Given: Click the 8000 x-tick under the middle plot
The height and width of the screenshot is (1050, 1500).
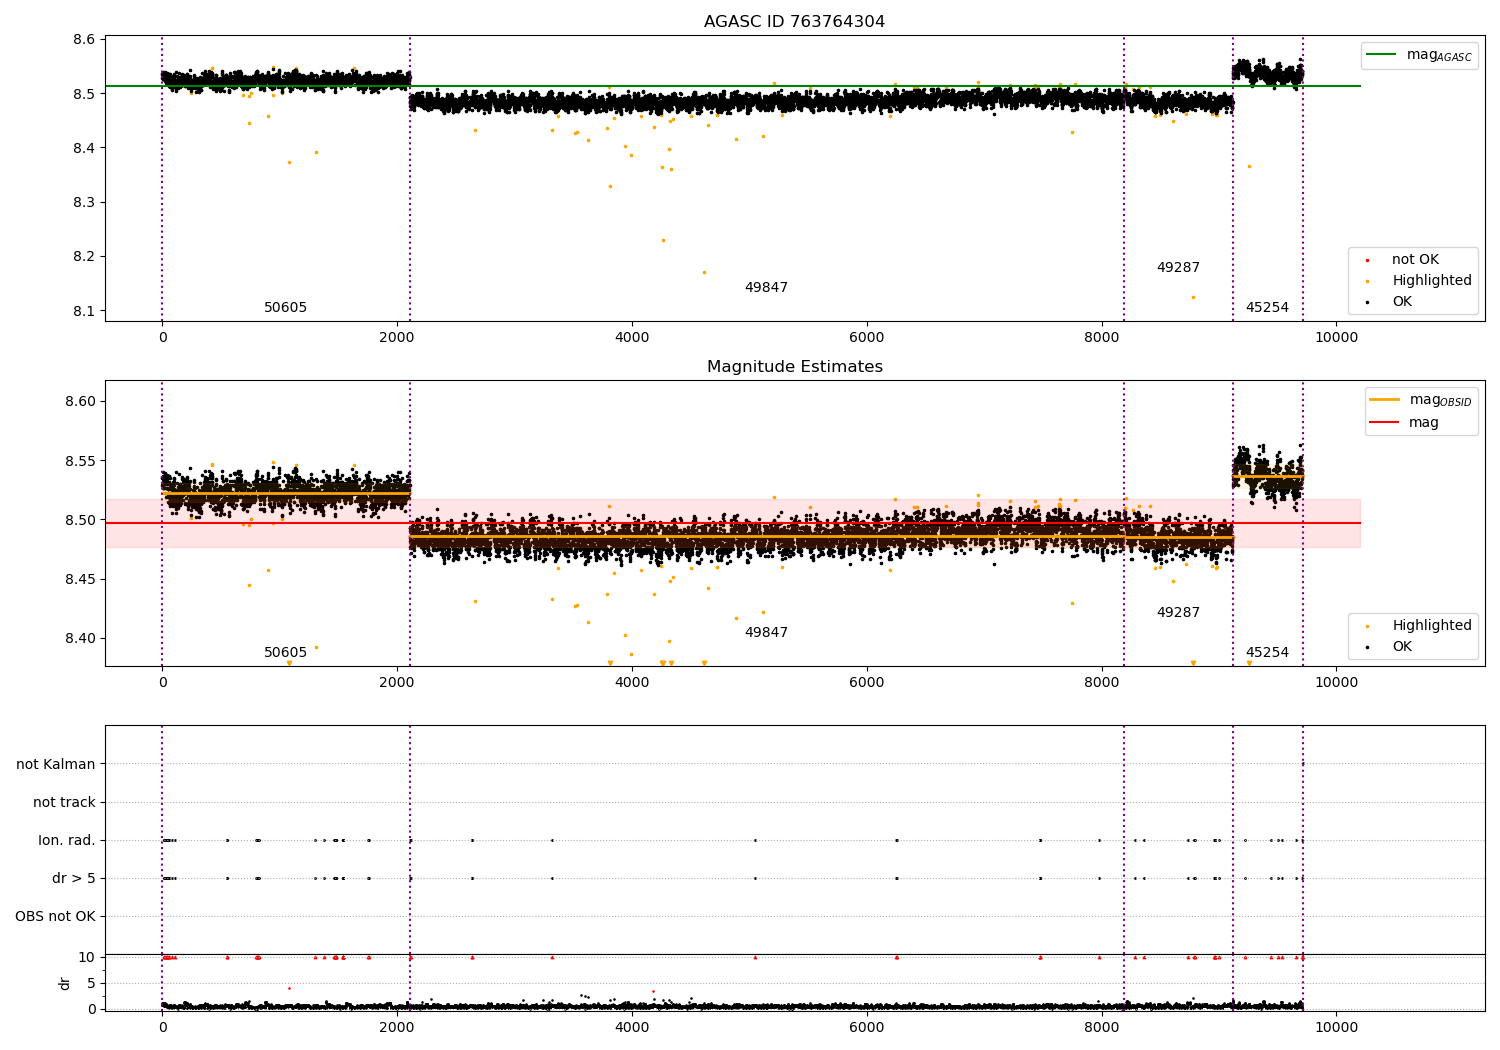Looking at the screenshot, I should click(x=1101, y=683).
